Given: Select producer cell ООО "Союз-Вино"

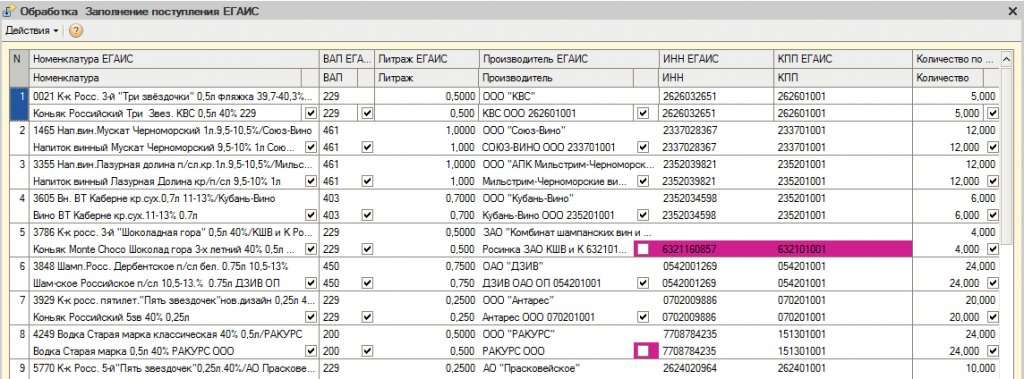Looking at the screenshot, I should coord(569,130).
